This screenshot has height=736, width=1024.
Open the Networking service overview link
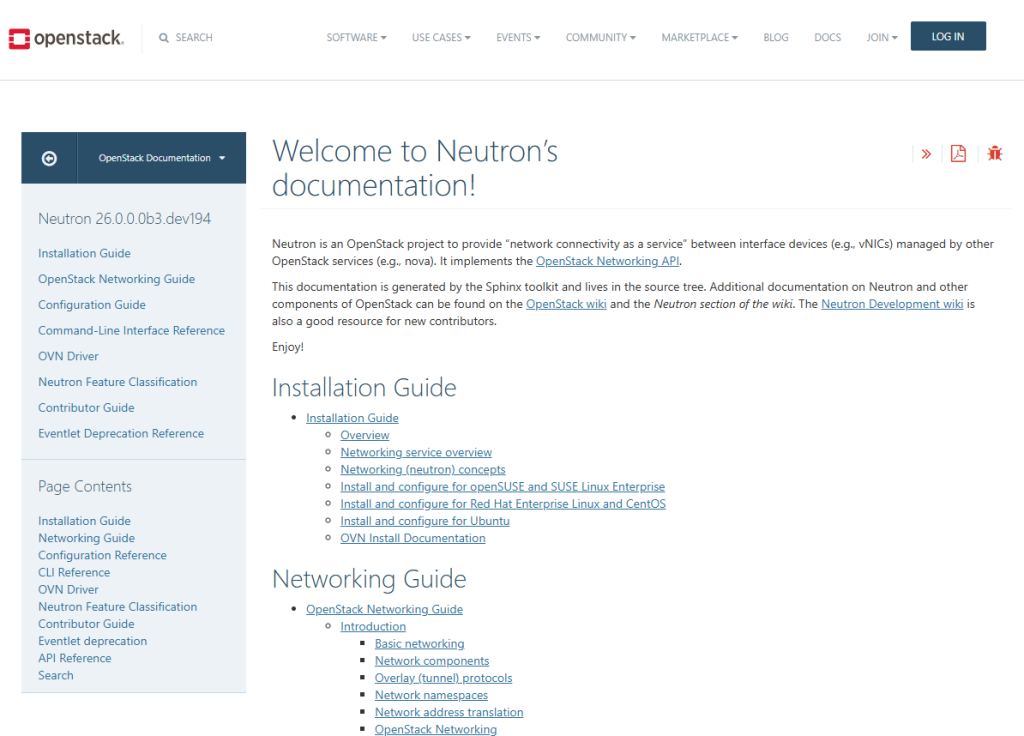(416, 453)
